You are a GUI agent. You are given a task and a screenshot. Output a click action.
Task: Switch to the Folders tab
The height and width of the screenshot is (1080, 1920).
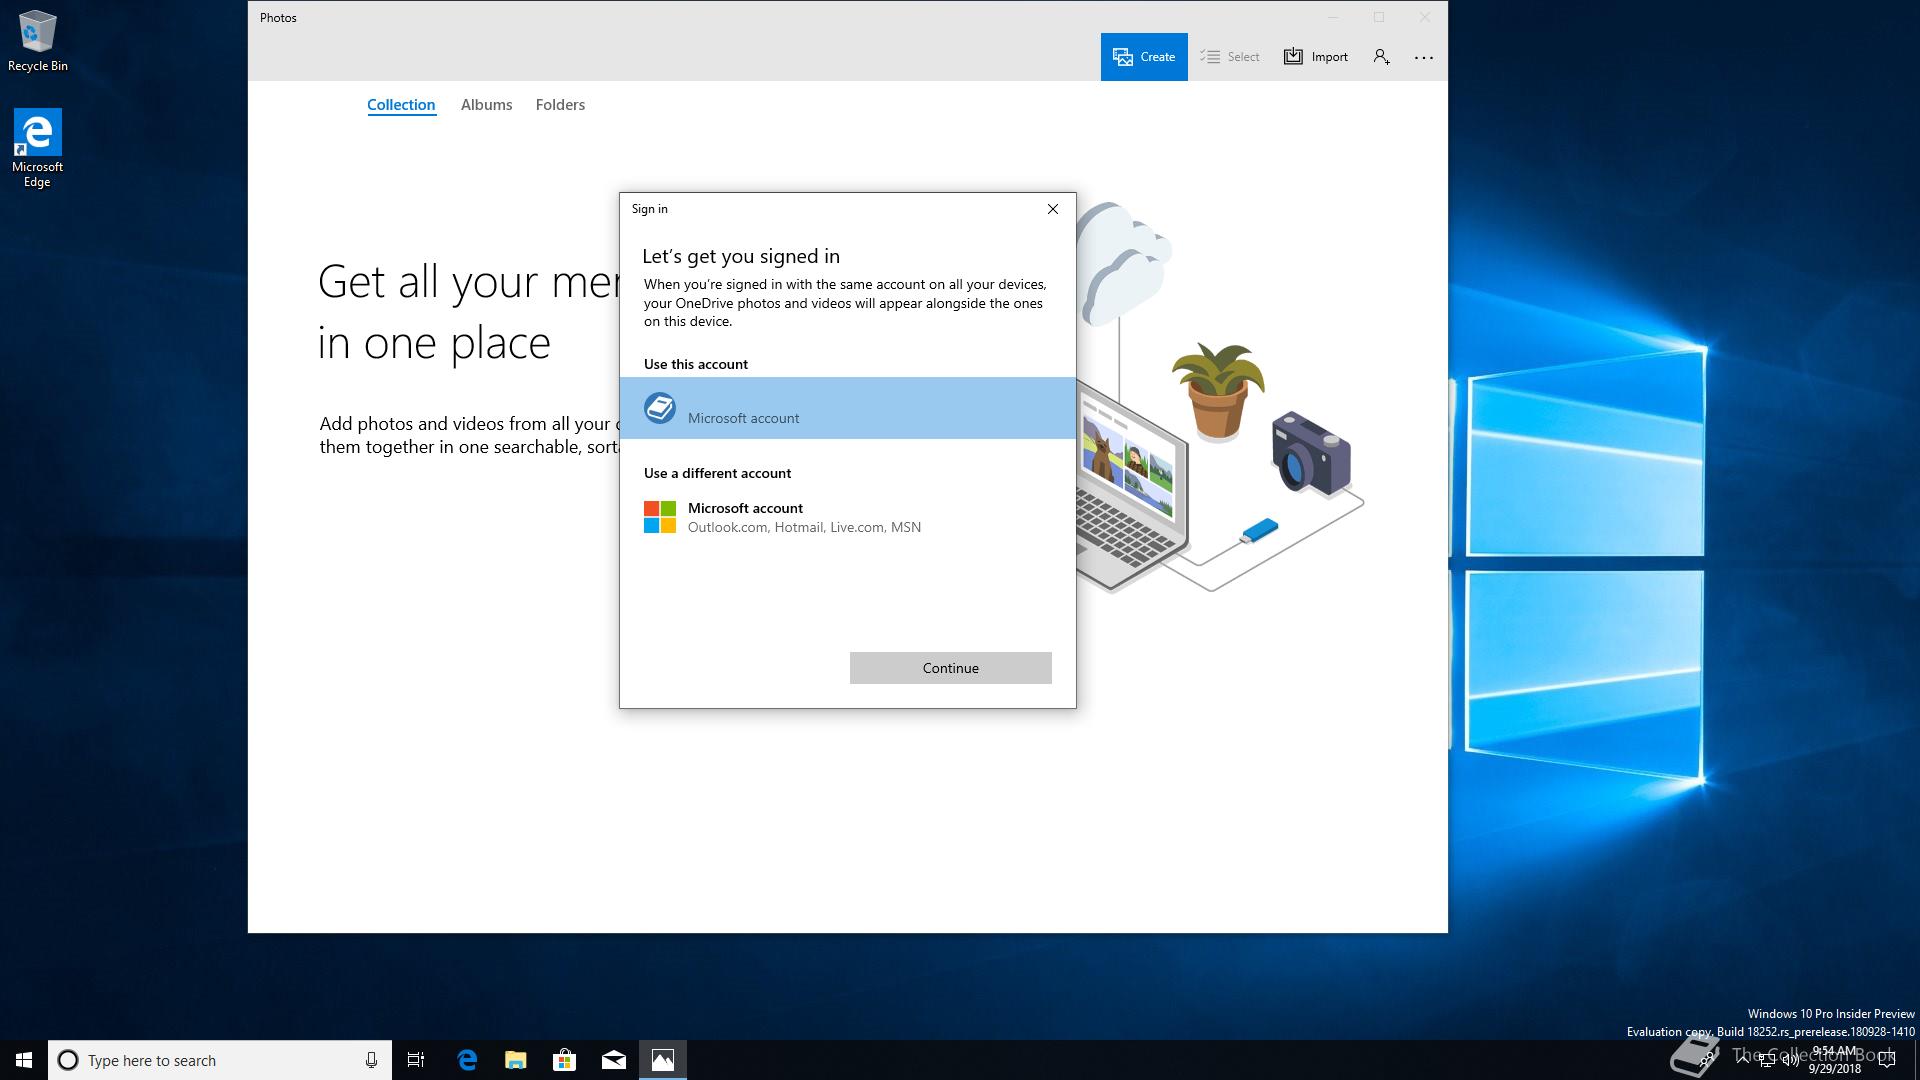pos(560,105)
